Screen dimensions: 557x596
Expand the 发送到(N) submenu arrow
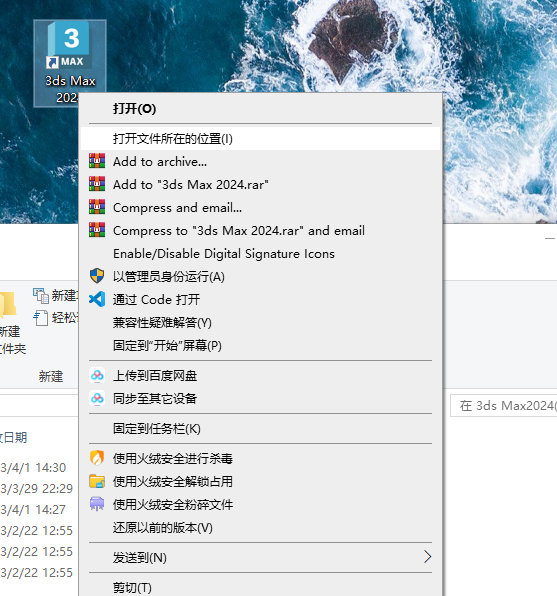(427, 557)
